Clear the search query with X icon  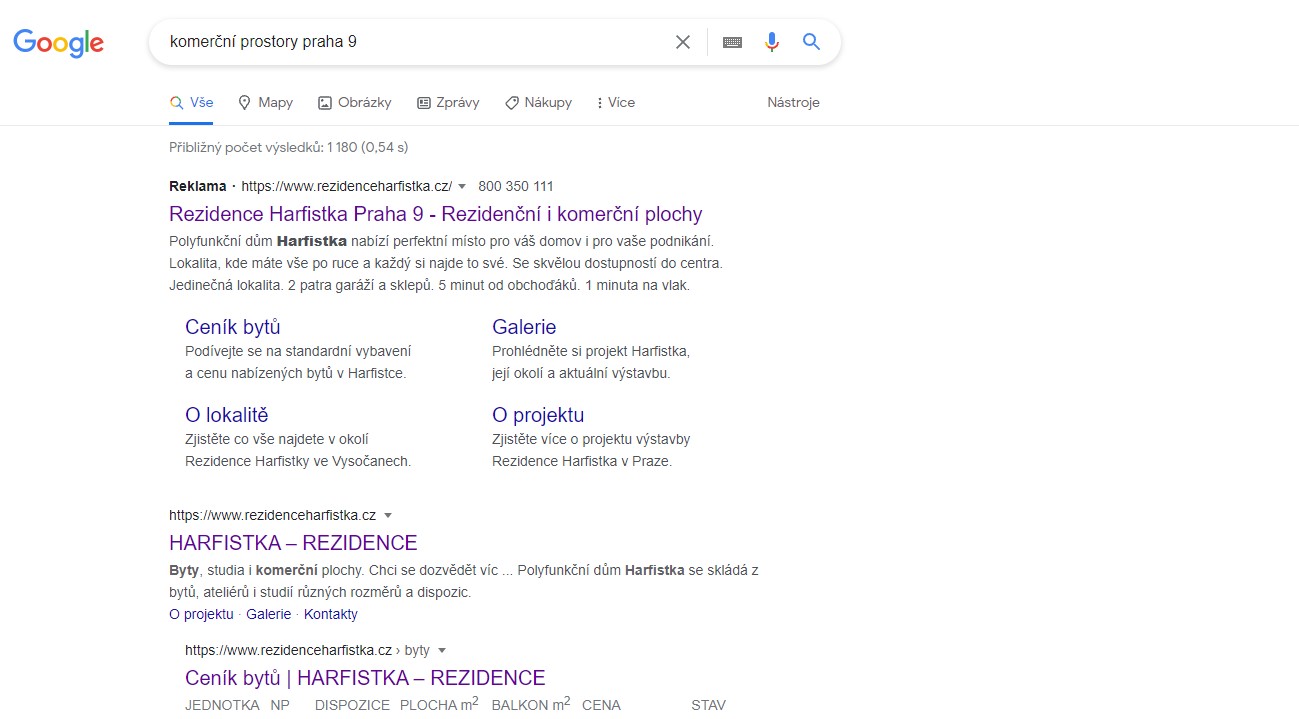683,42
